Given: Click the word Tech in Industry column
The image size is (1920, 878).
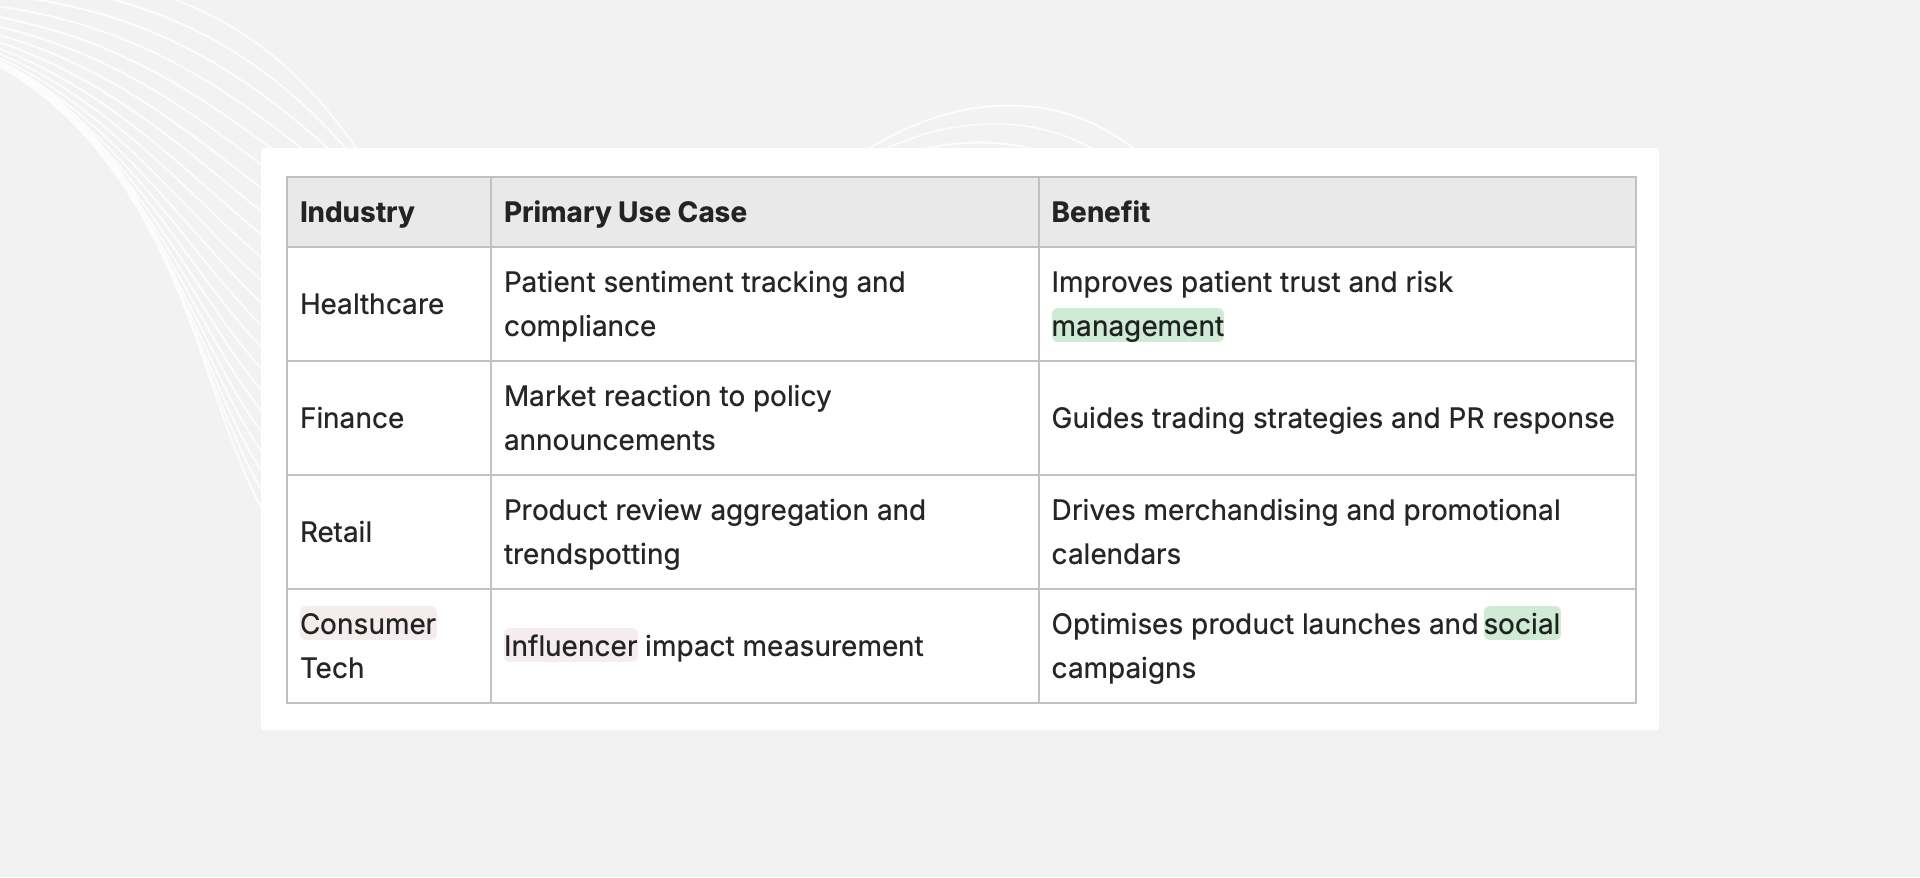Looking at the screenshot, I should point(332,668).
